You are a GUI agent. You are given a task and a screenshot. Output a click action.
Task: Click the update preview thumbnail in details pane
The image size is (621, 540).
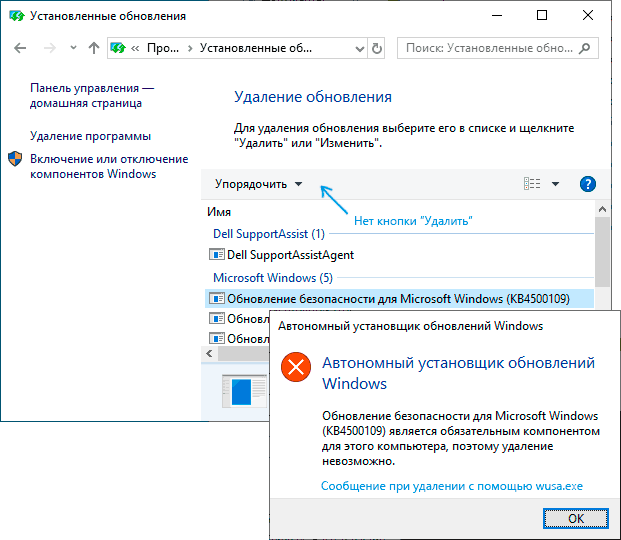244,391
